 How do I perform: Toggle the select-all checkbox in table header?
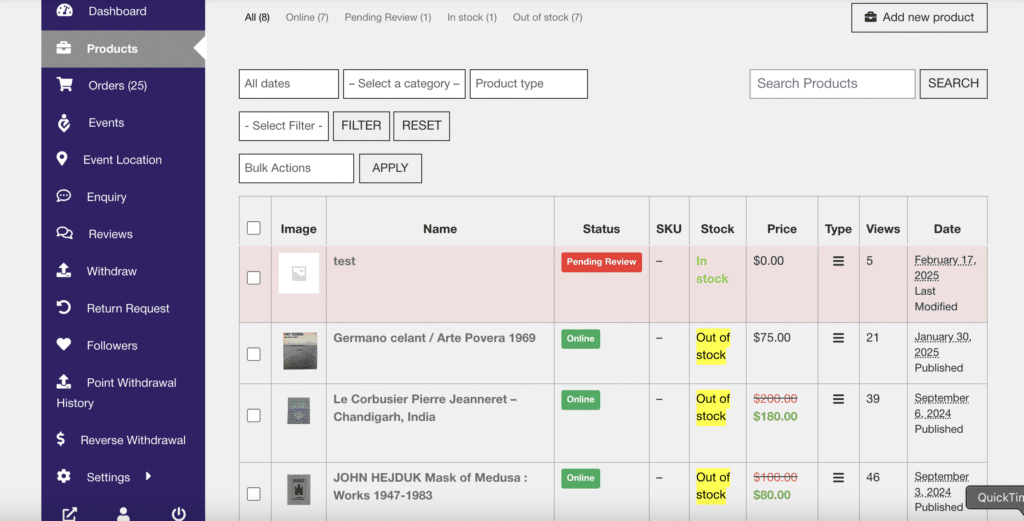253,228
